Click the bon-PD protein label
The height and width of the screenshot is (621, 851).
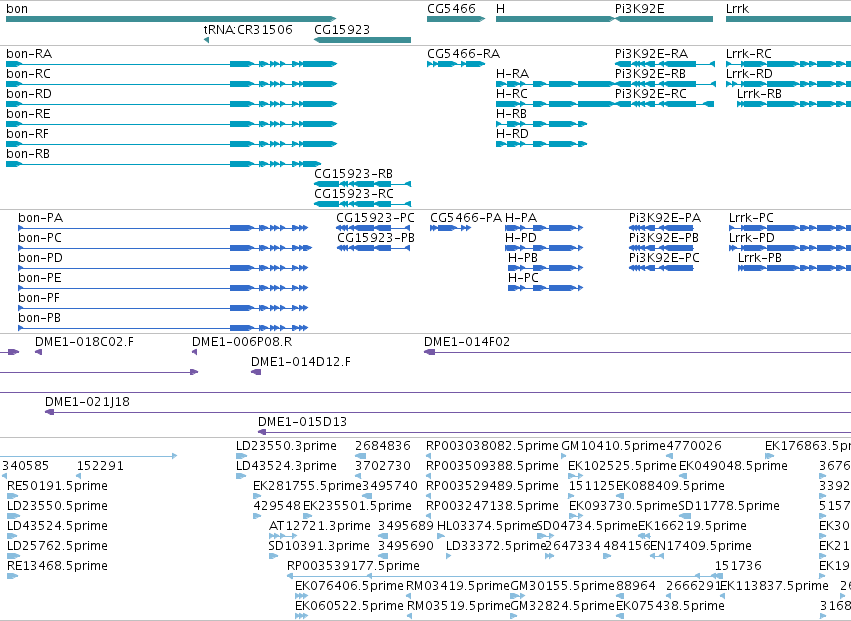click(x=40, y=258)
